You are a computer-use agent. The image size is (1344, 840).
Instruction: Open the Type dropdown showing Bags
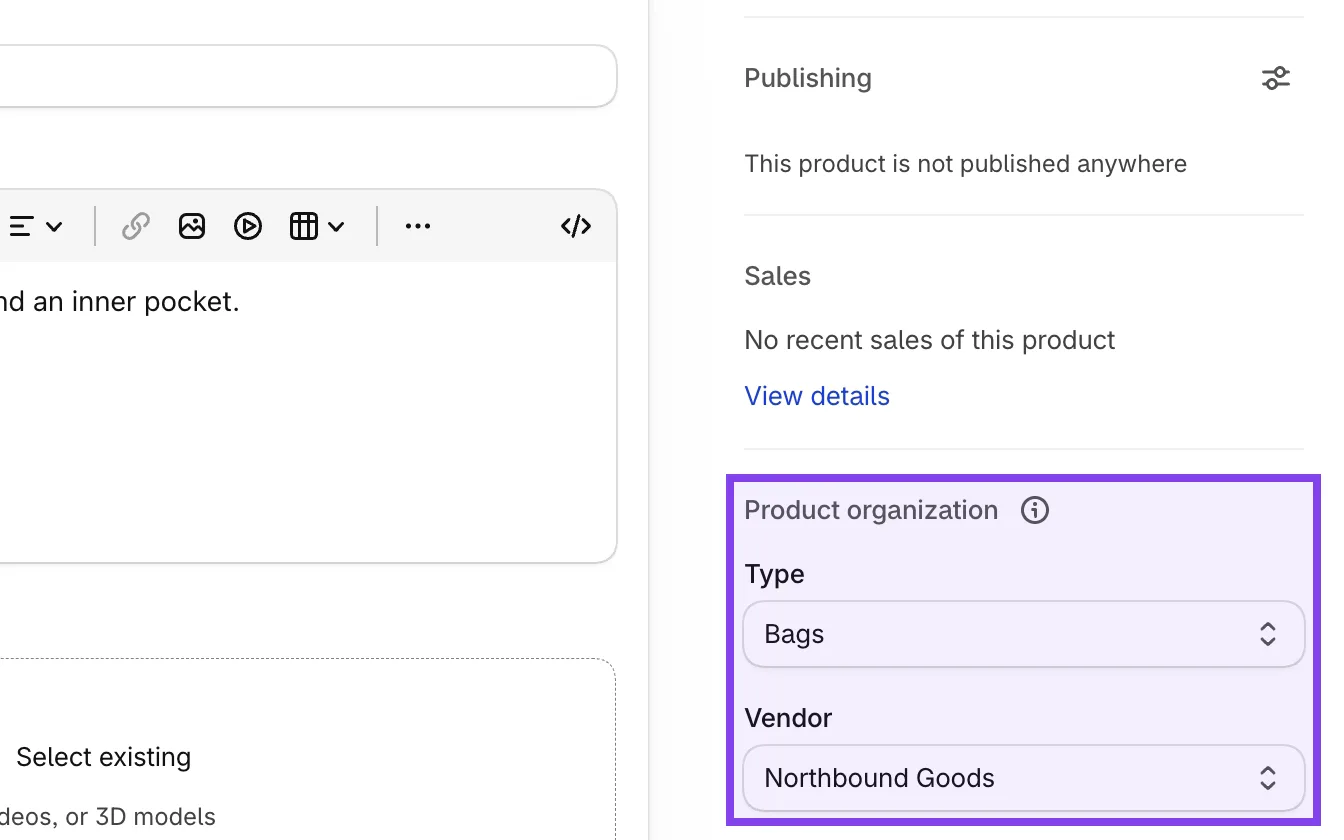1024,634
